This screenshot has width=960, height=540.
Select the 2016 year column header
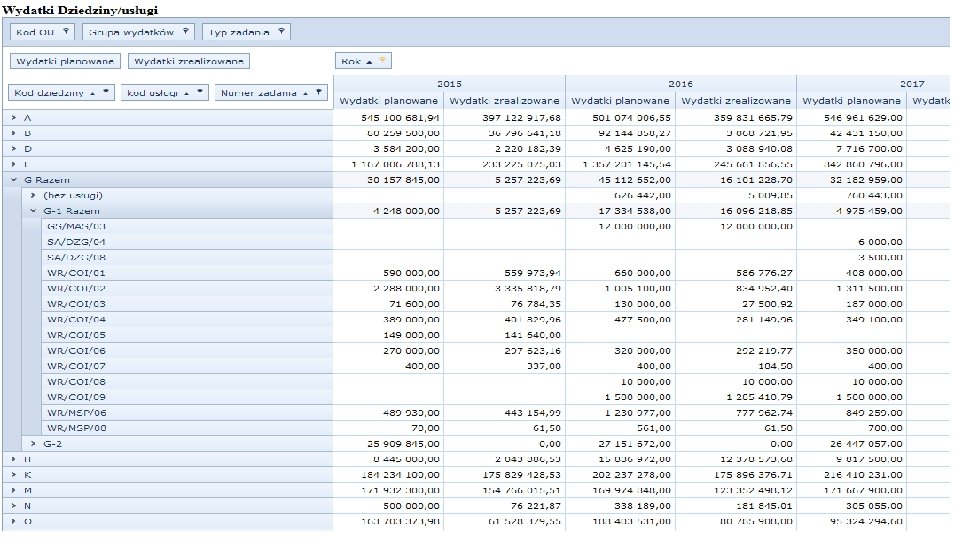pos(681,84)
